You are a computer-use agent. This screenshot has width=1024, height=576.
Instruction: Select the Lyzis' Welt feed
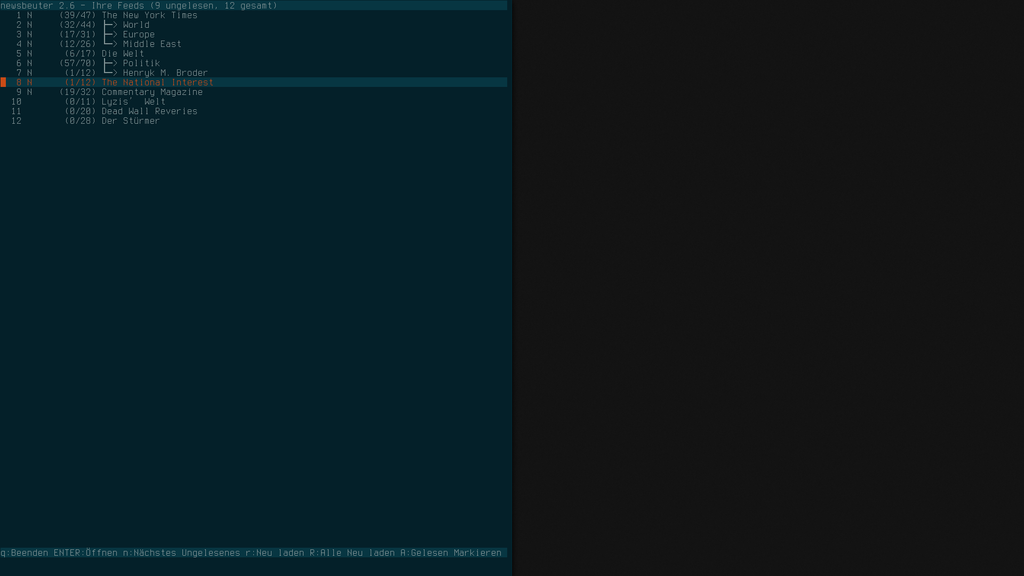[x=253, y=102]
